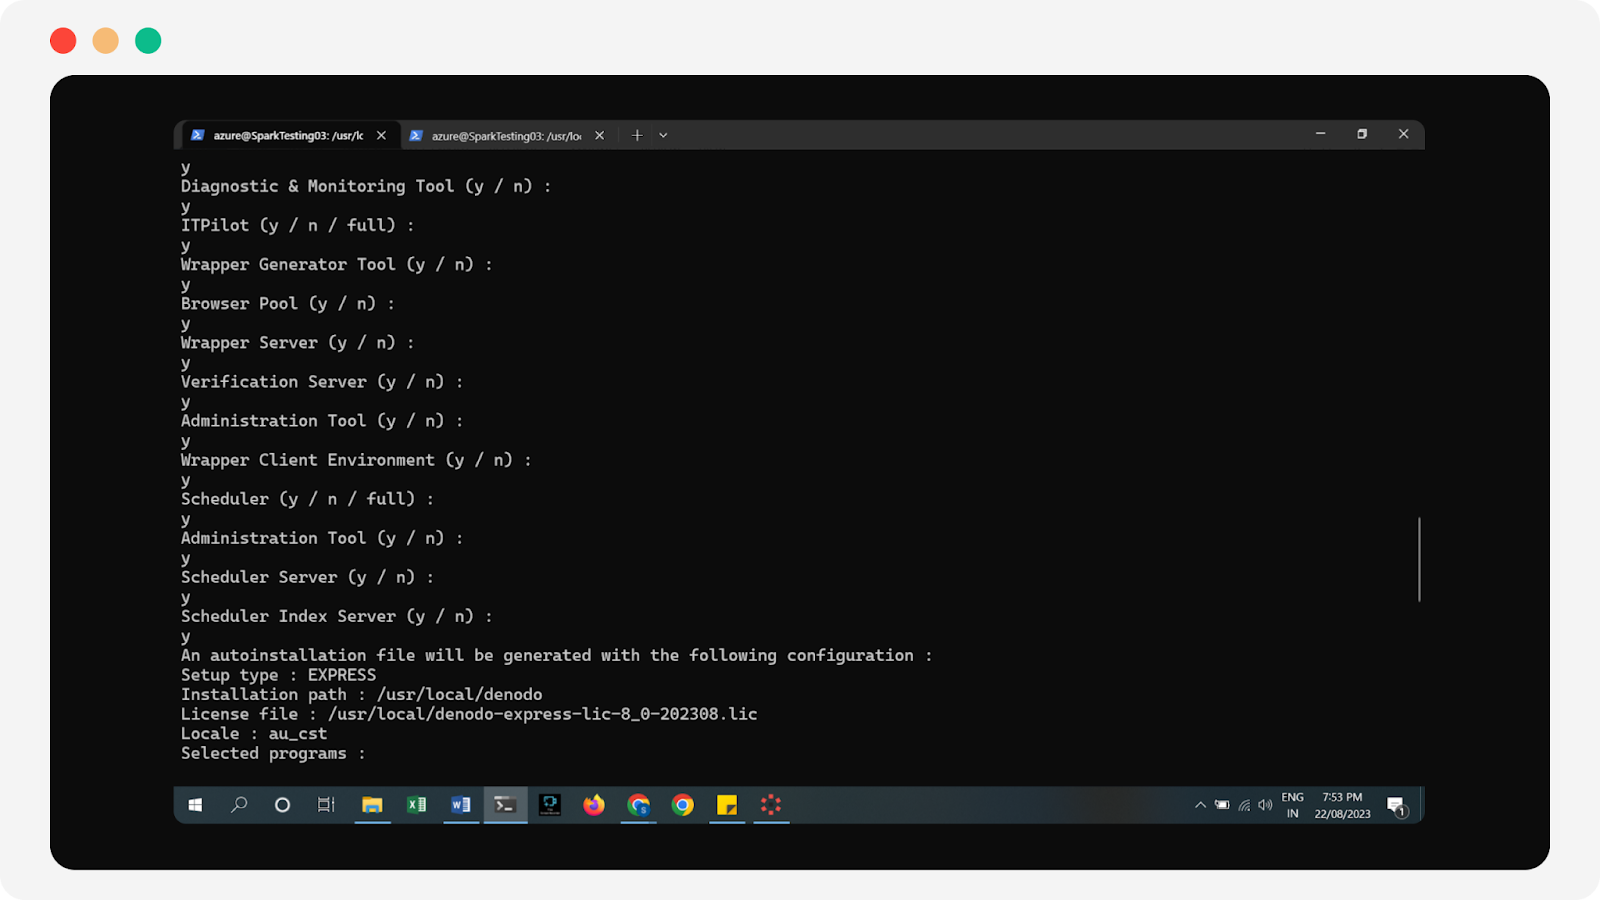Click 'Browser Pool (y / n) :' line
Screen dimensions: 1600x900
pos(288,303)
